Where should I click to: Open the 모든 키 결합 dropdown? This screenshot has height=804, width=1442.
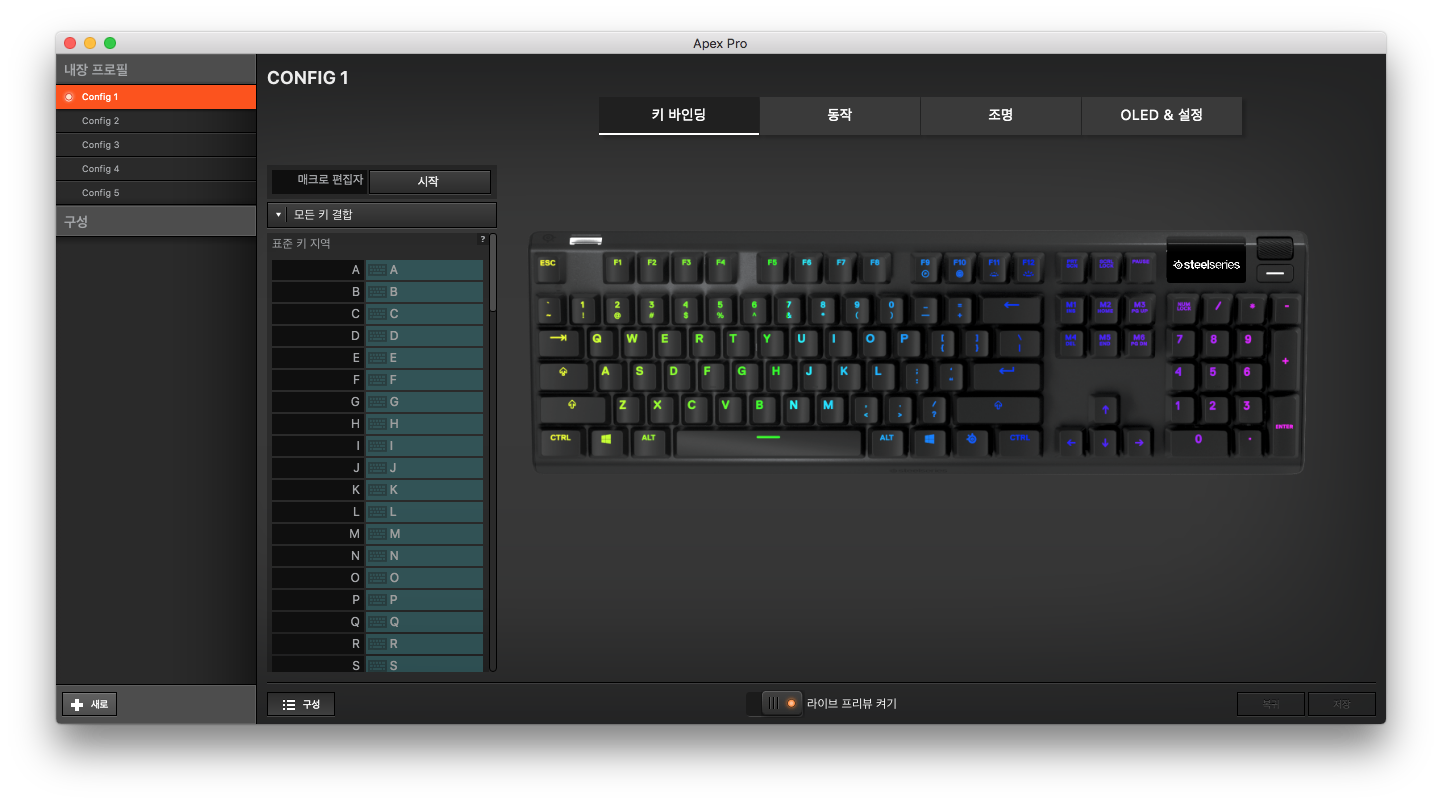pos(382,215)
